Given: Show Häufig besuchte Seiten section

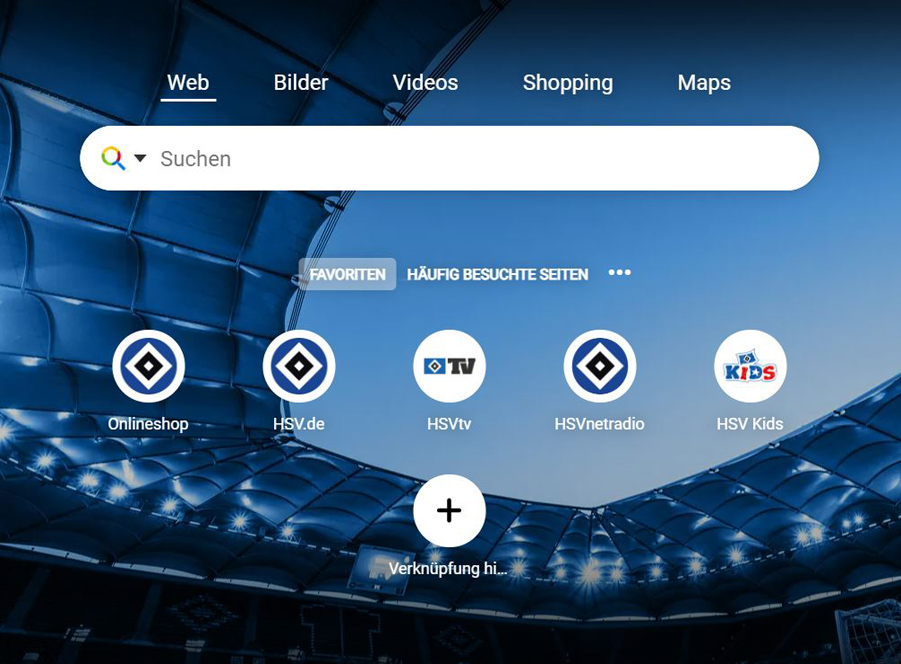Looking at the screenshot, I should (498, 274).
